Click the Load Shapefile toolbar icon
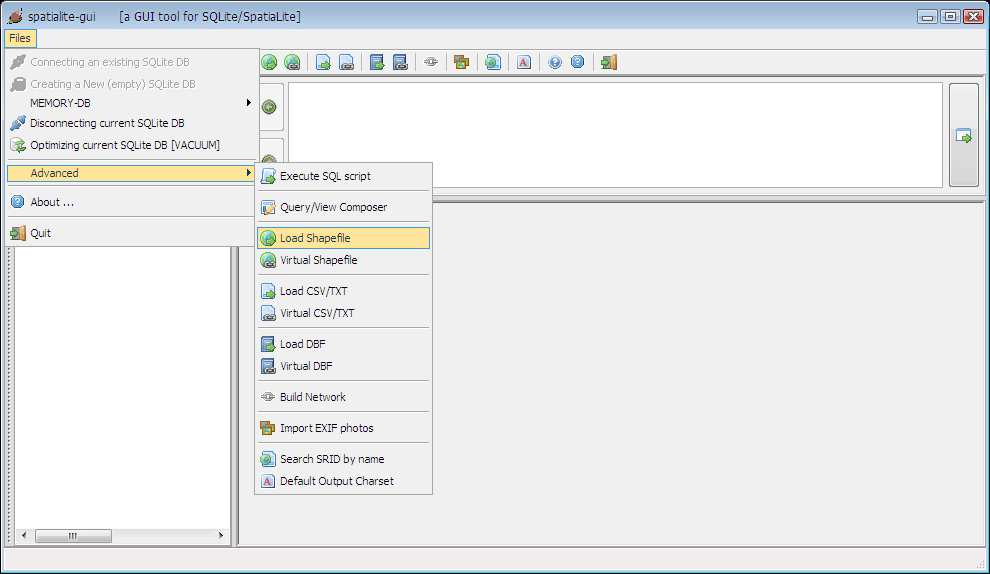 (x=269, y=62)
